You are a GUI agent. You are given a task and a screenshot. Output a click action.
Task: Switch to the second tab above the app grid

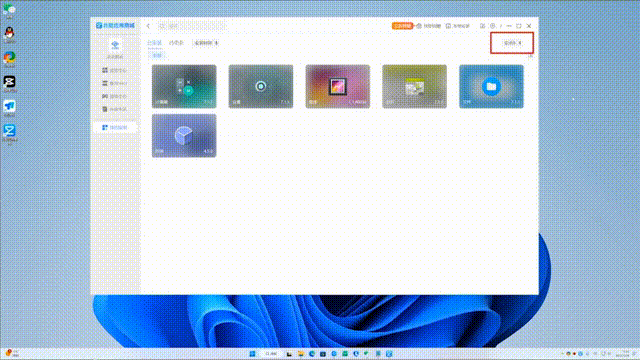coord(176,42)
